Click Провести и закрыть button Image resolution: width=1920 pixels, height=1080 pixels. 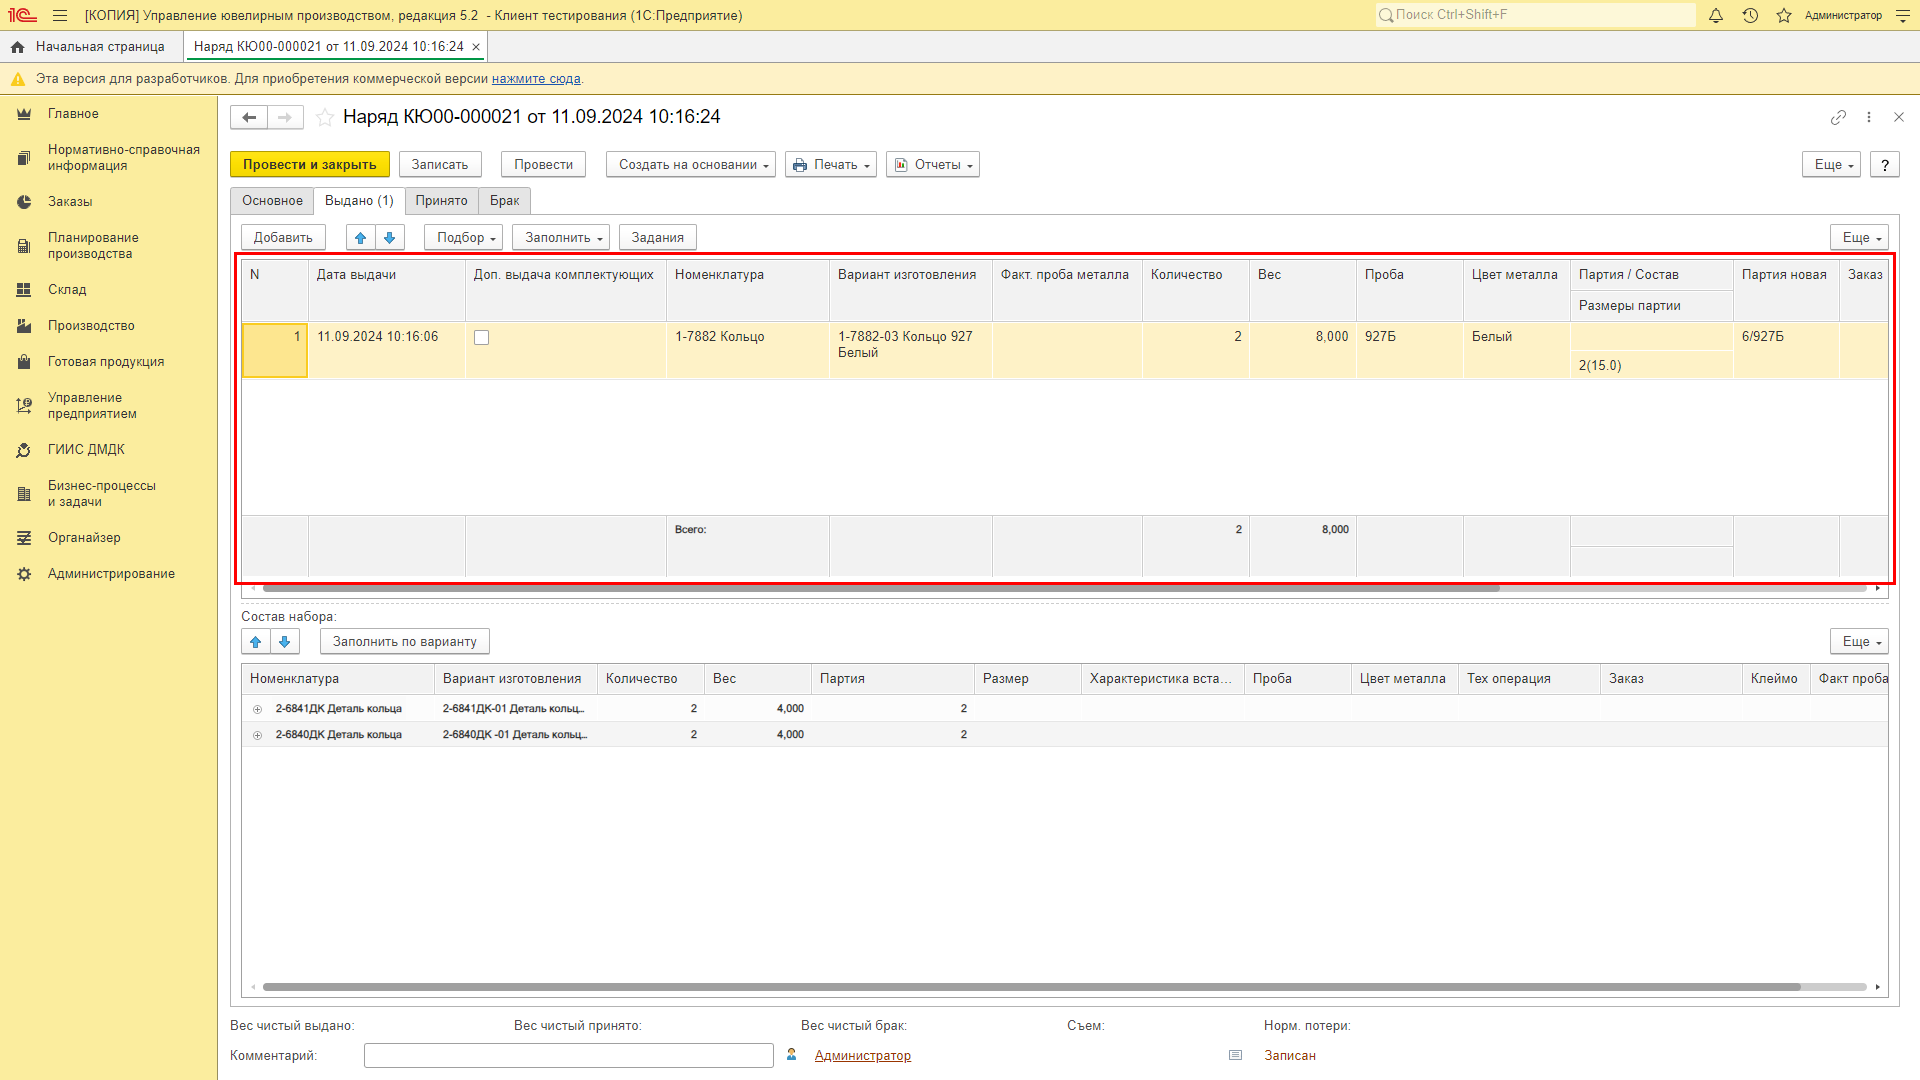[x=310, y=165]
